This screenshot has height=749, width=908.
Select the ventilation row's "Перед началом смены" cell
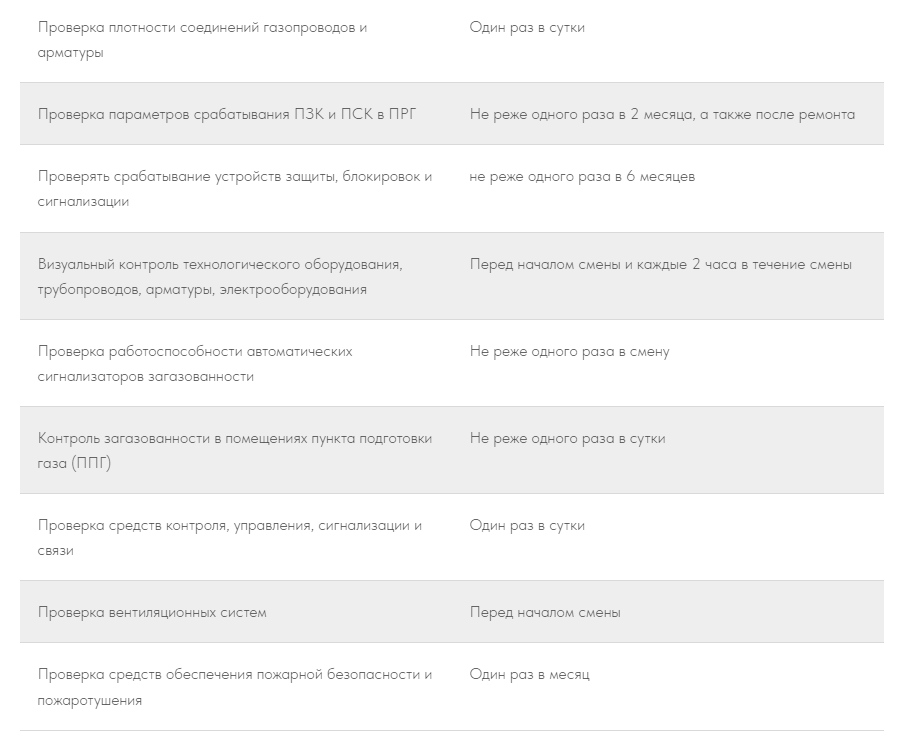545,612
